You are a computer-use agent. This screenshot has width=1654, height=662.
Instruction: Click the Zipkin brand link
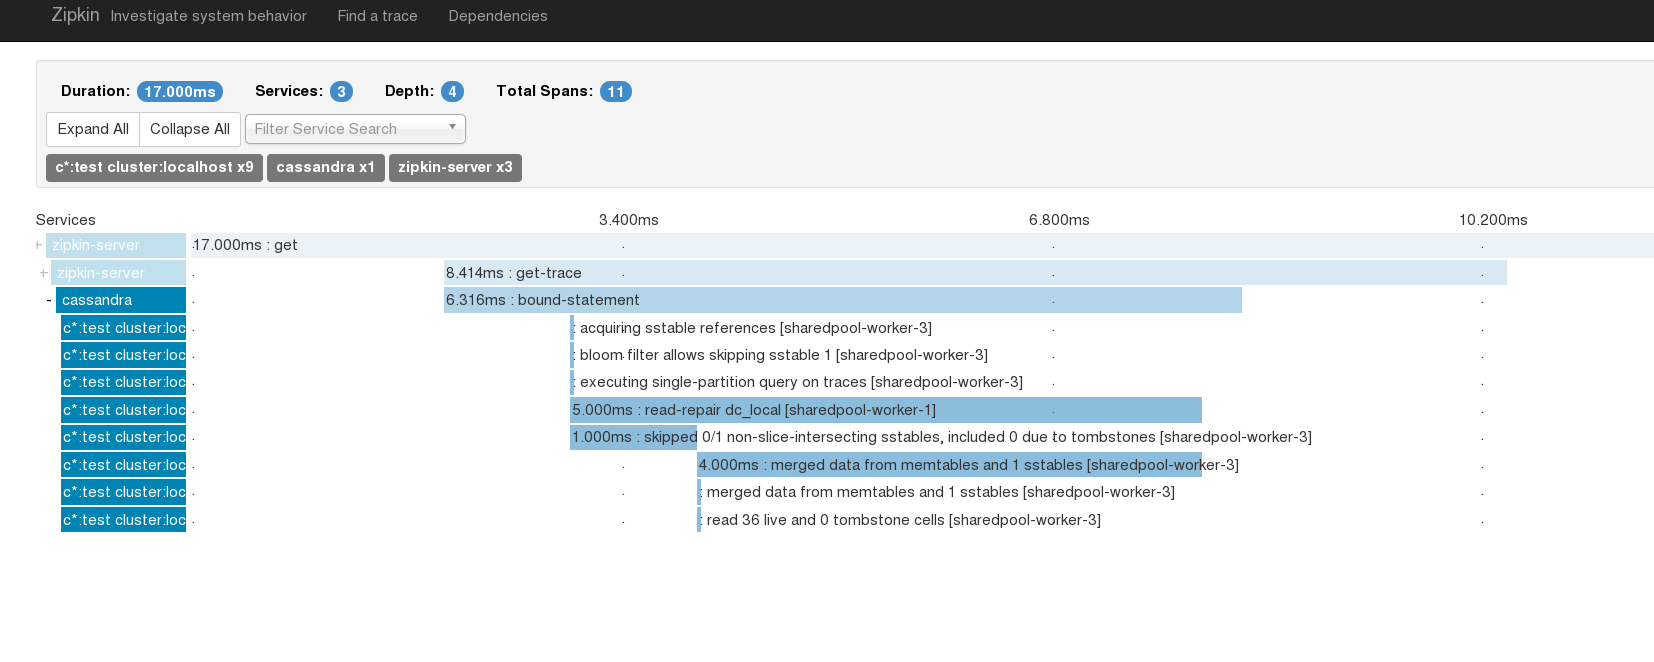pos(75,15)
